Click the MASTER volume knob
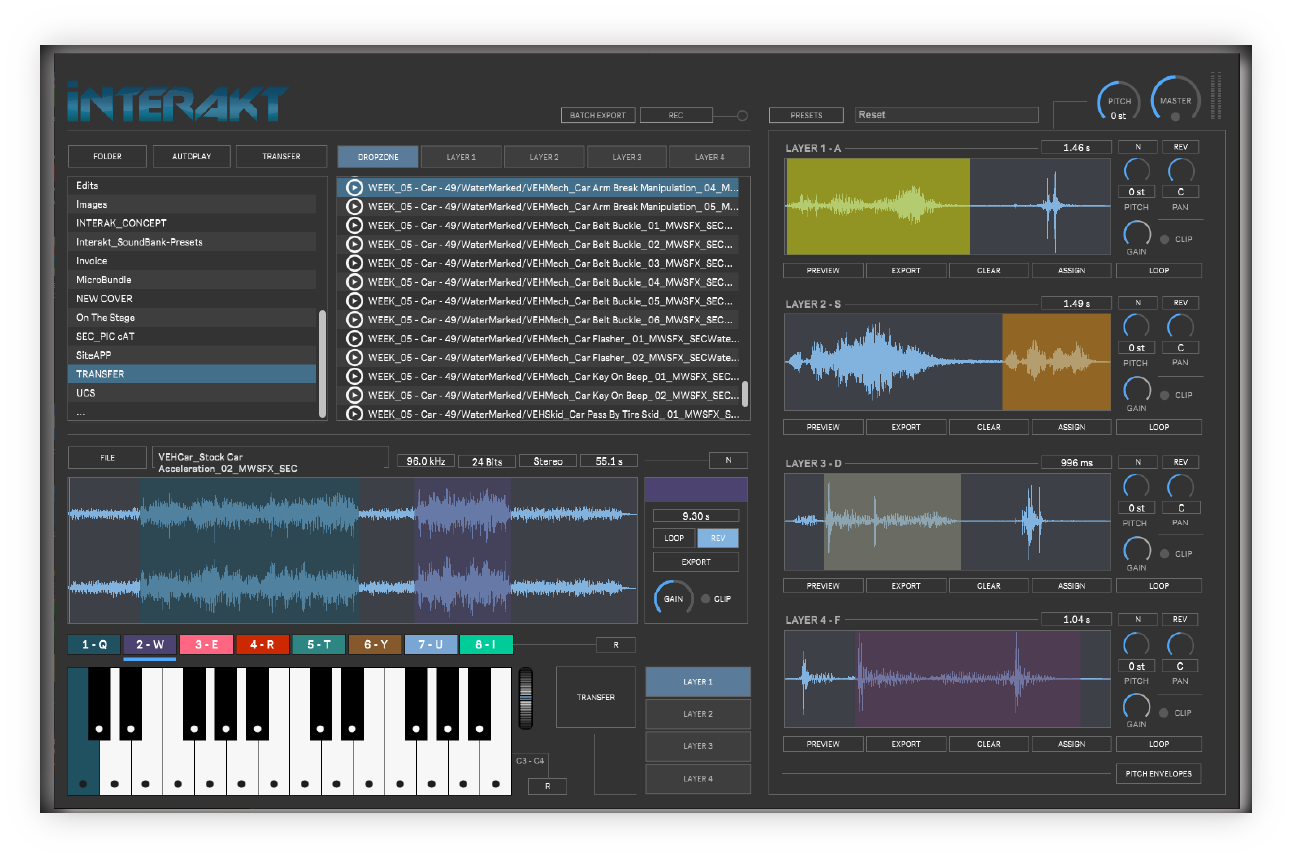 [1175, 100]
